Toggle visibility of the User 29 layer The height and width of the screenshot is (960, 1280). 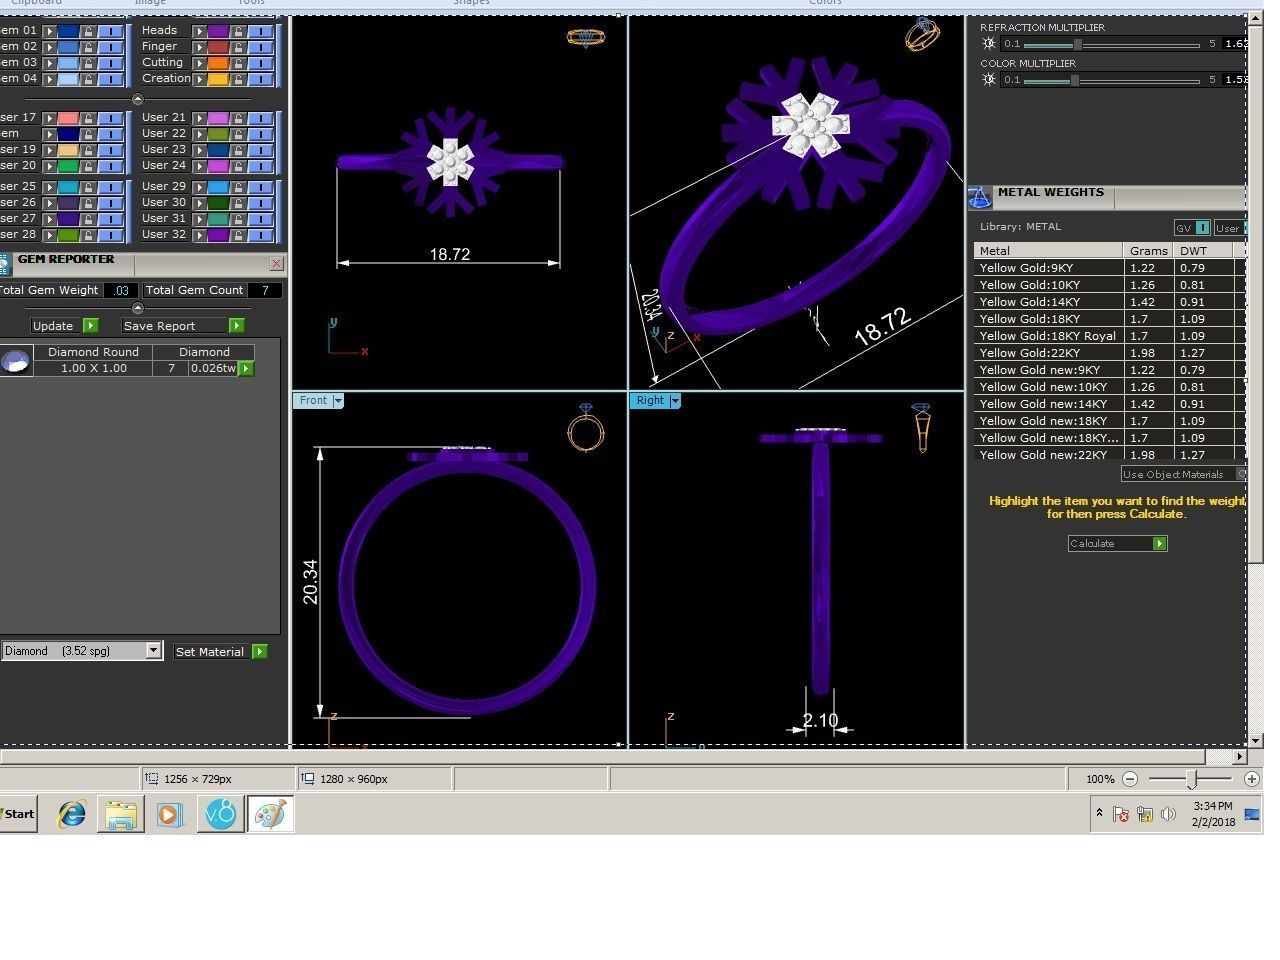(x=261, y=187)
